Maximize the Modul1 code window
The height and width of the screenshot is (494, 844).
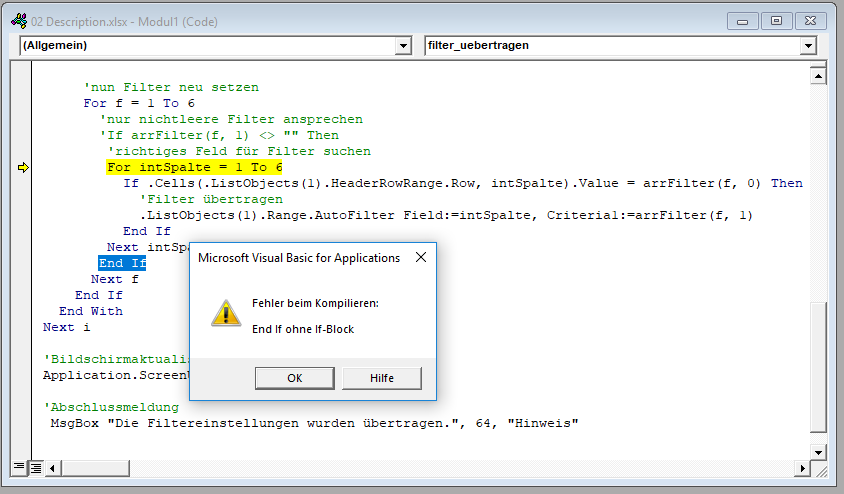(x=774, y=20)
